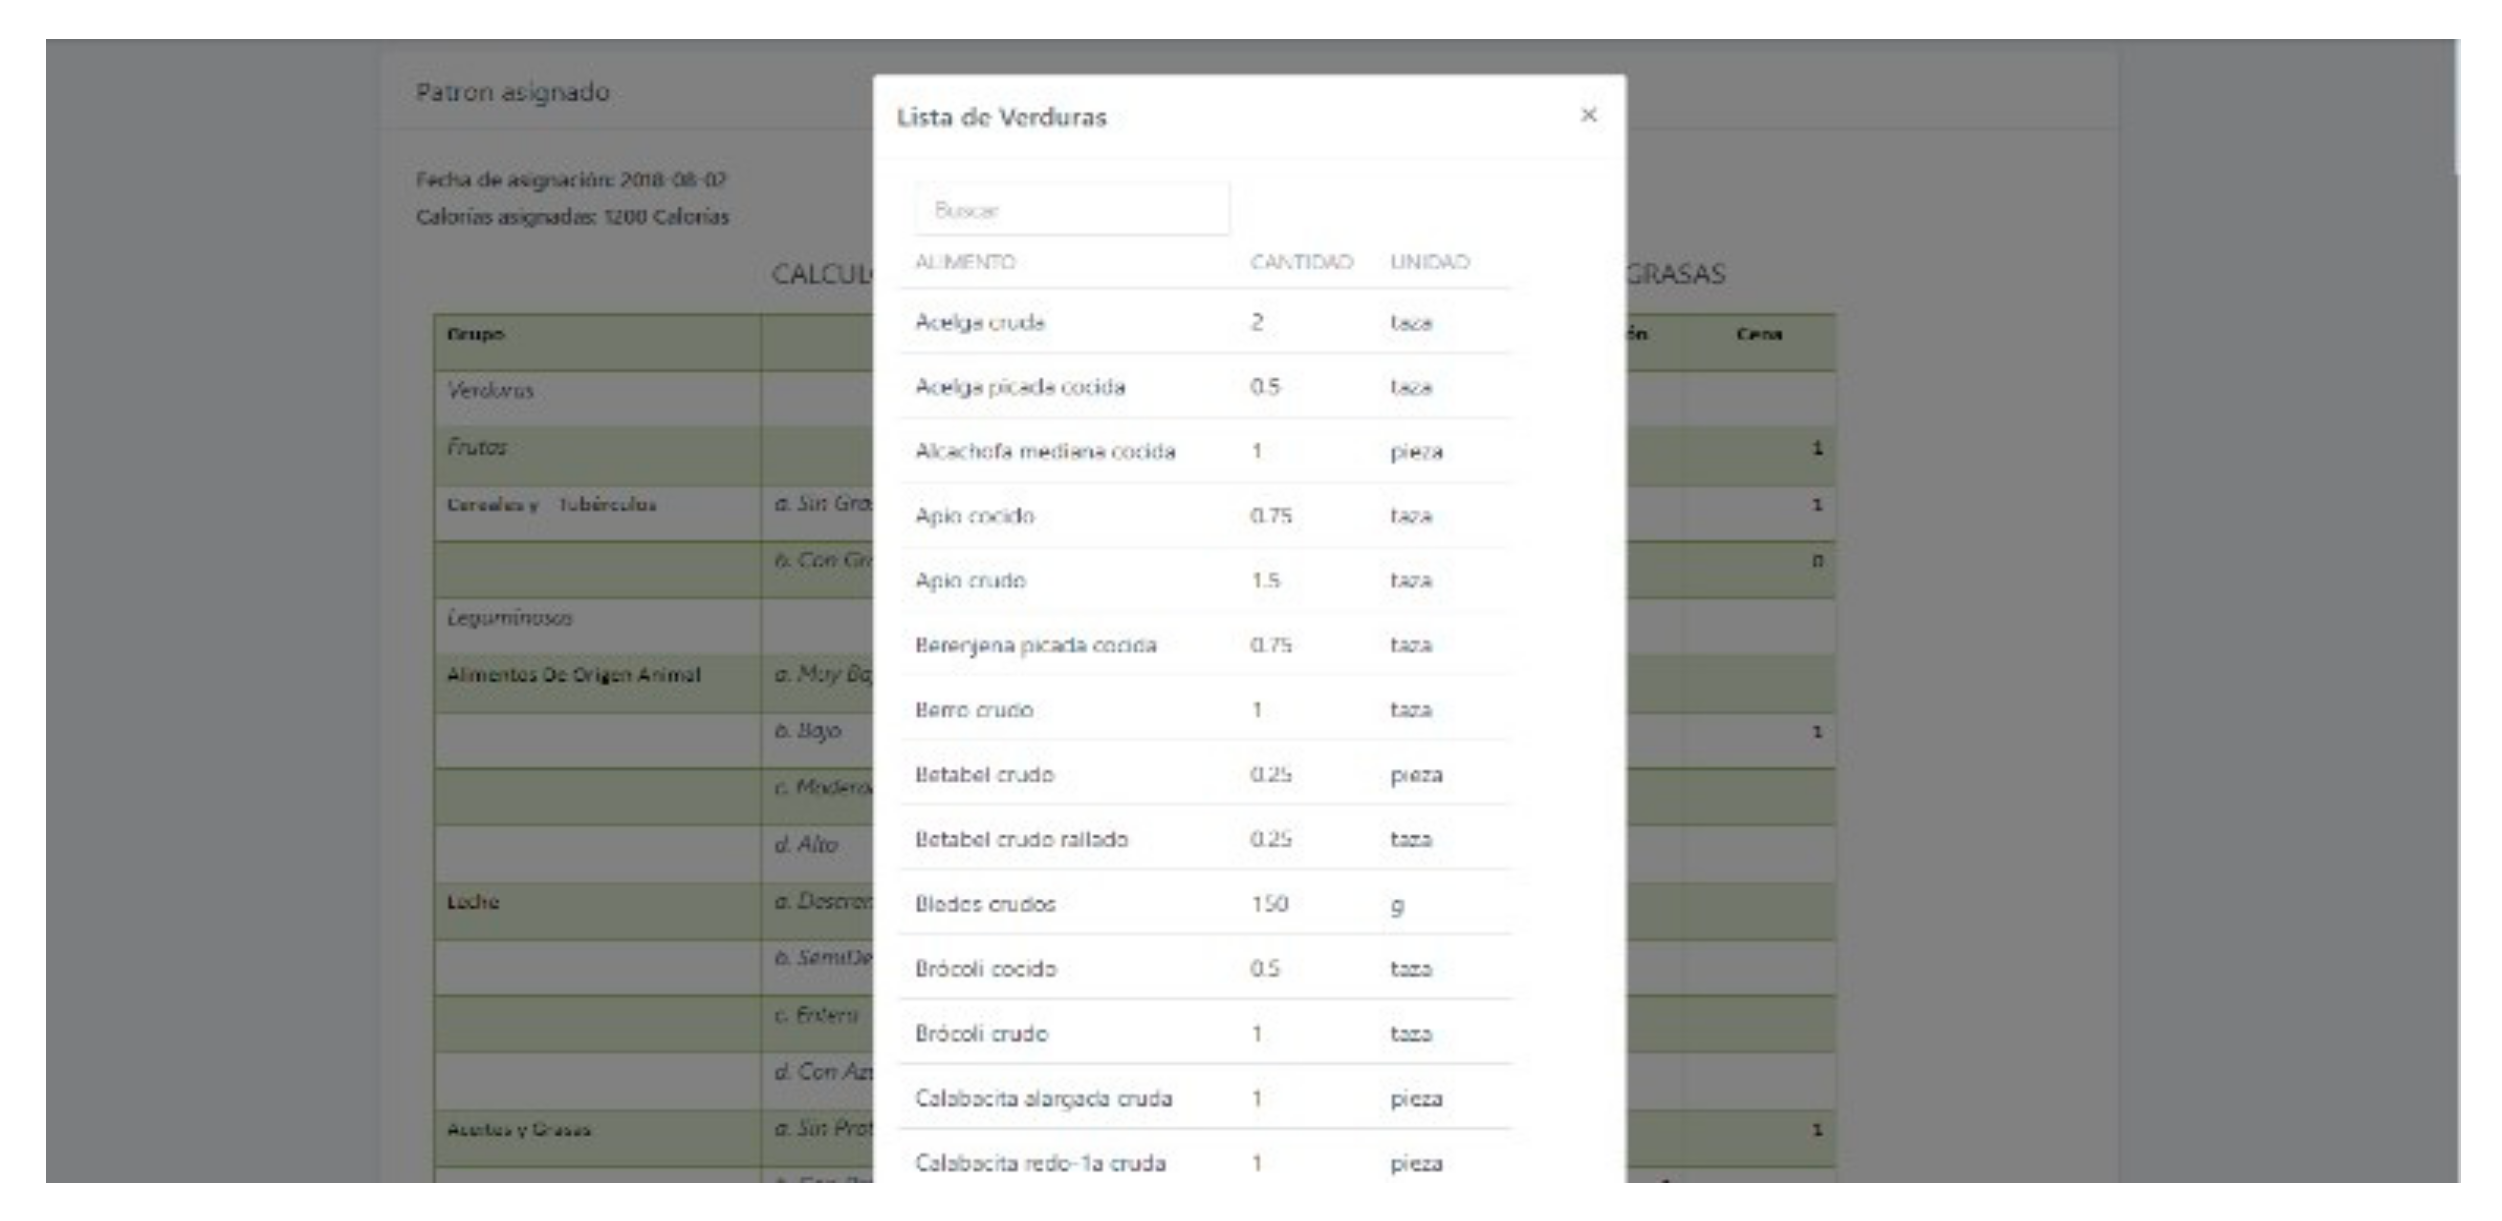
Task: Select the Alcachofa mediana cocida row
Action: pos(1045,451)
